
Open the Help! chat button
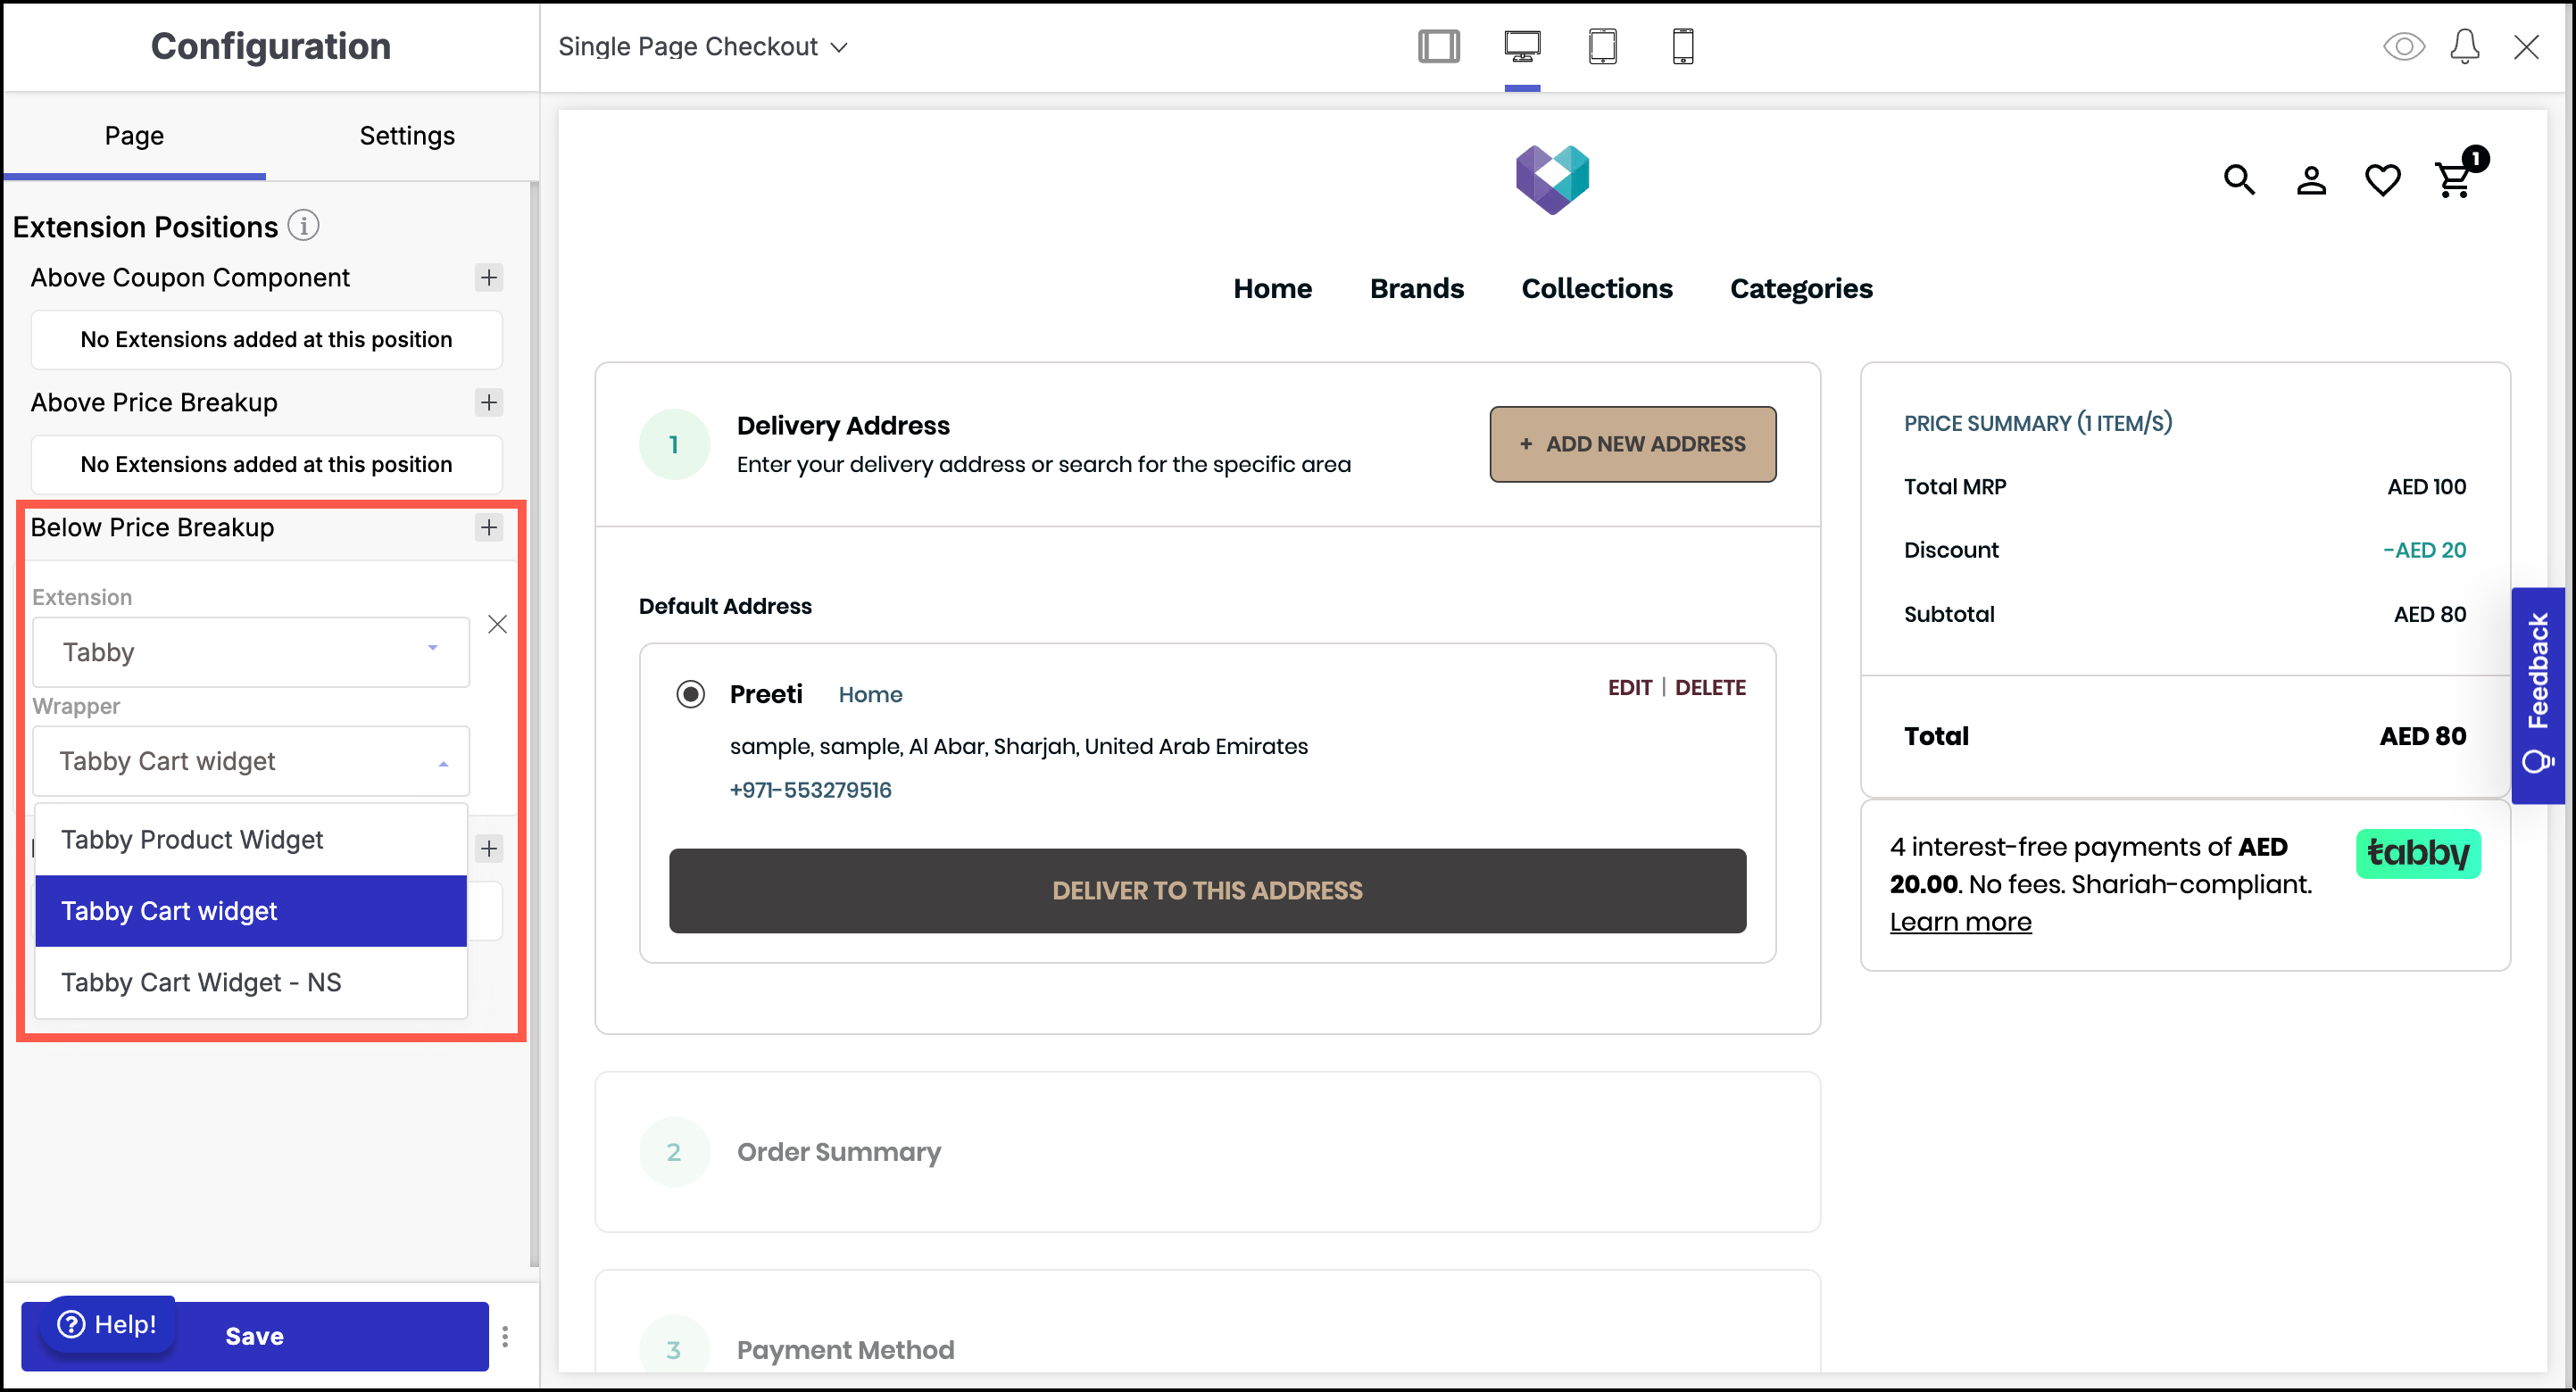107,1324
